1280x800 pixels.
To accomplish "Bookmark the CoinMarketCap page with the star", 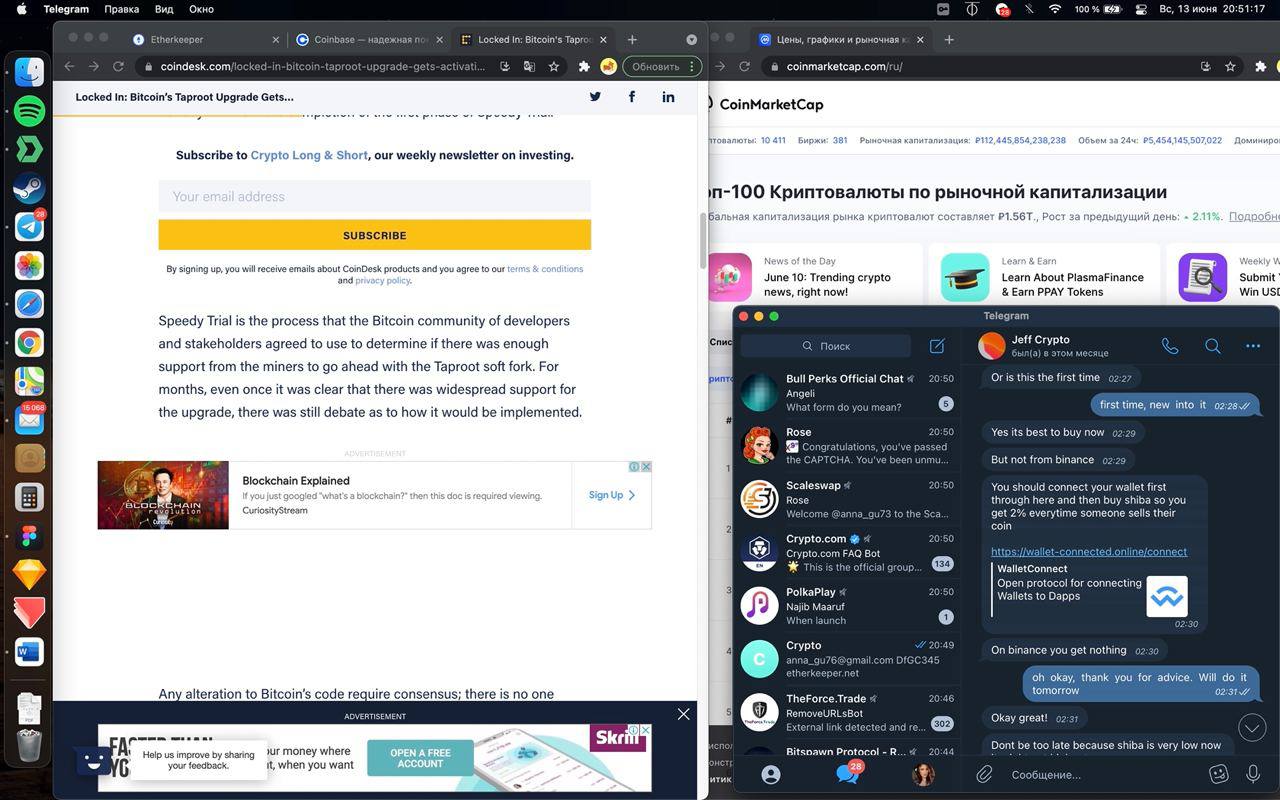I will point(1232,67).
